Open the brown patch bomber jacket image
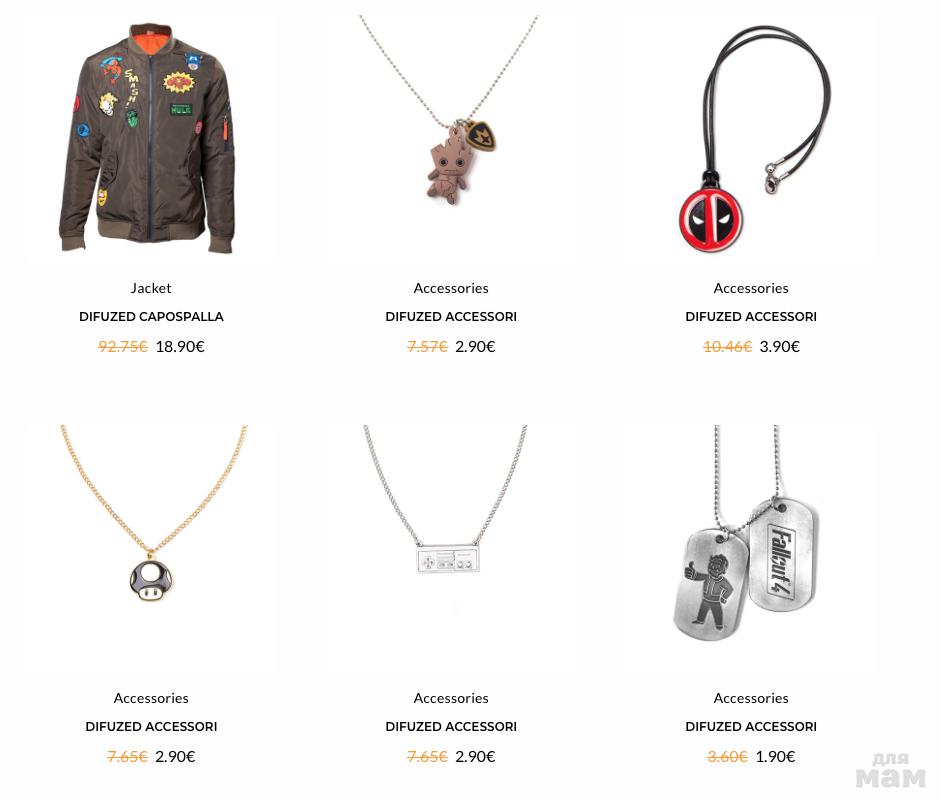Screen dimensions: 941x802 pos(151,139)
